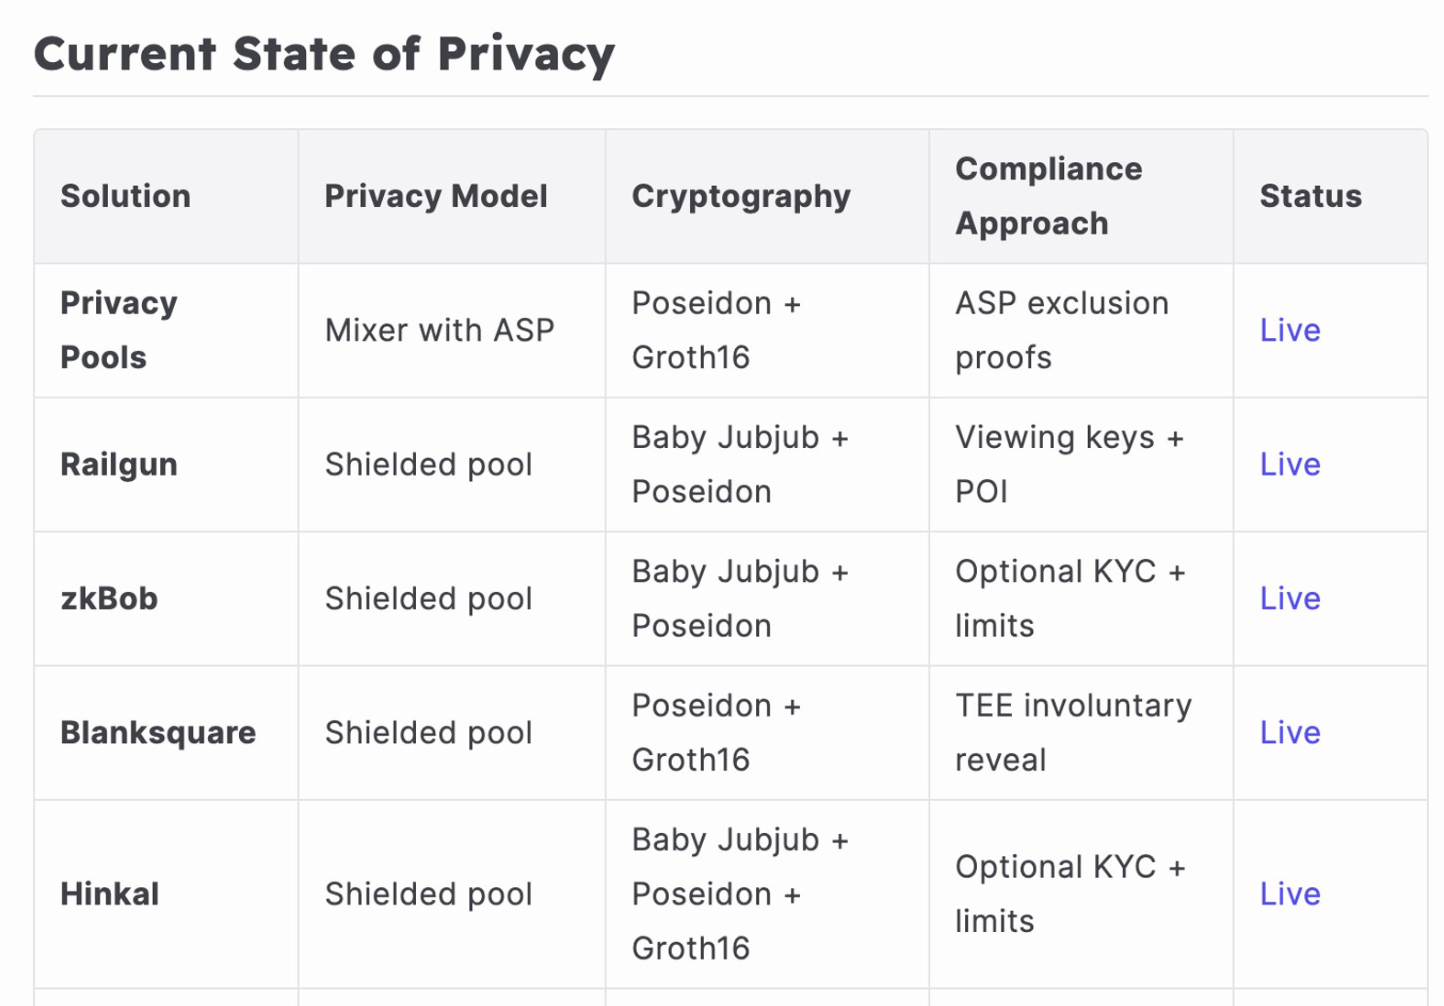
Task: Click the Mixer with ASP cell
Action: 439,331
